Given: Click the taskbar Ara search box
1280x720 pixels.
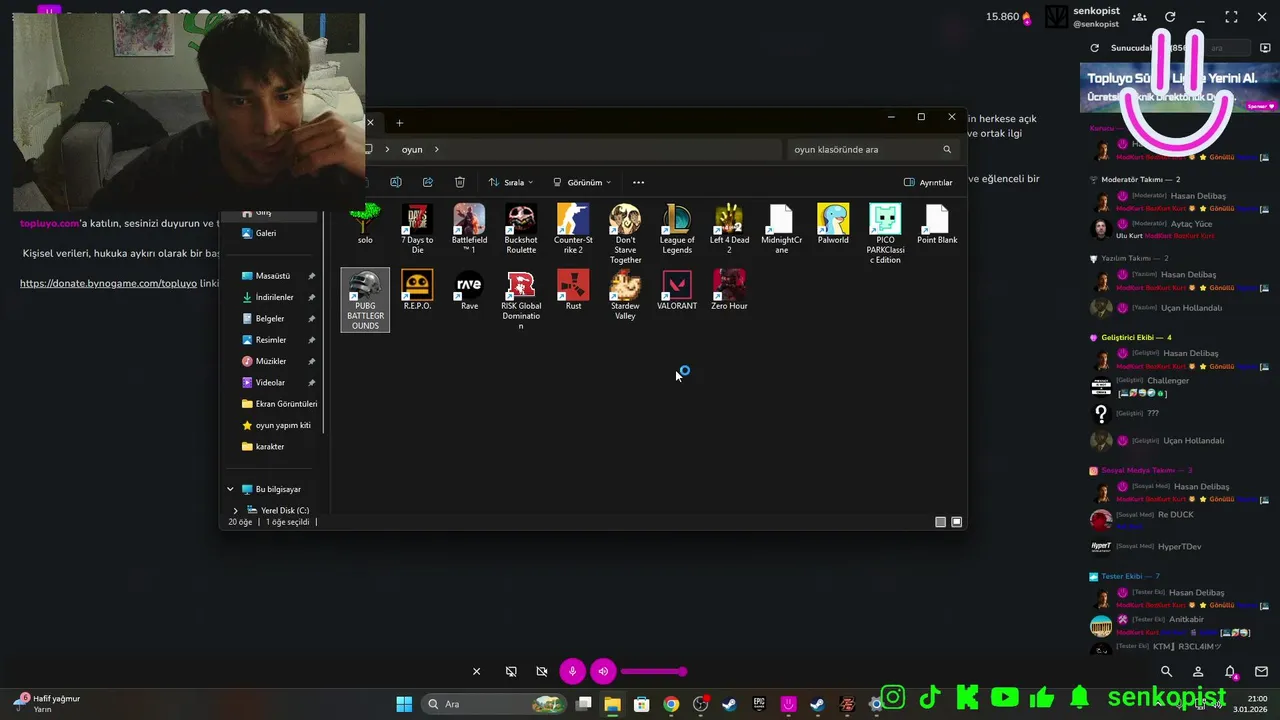Looking at the screenshot, I should [495, 704].
